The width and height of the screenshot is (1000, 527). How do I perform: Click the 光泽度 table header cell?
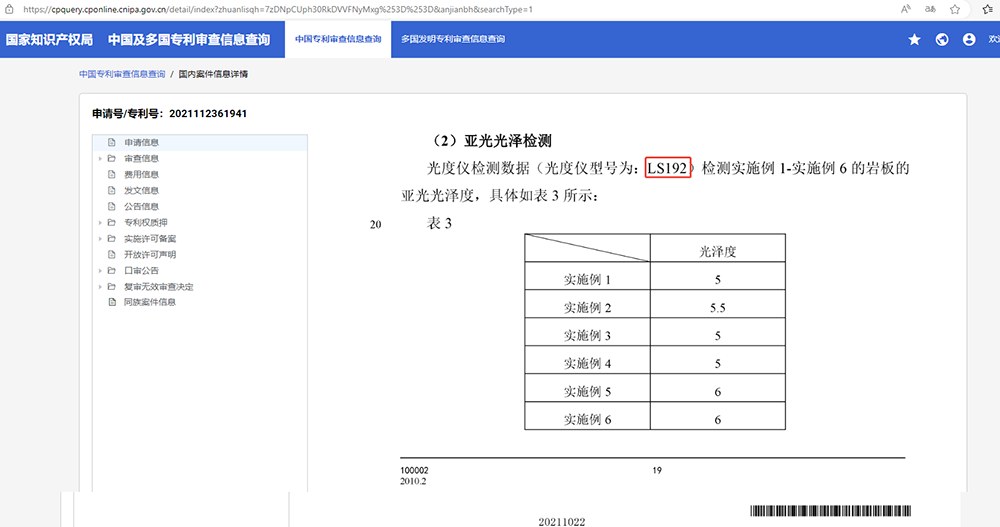point(717,248)
